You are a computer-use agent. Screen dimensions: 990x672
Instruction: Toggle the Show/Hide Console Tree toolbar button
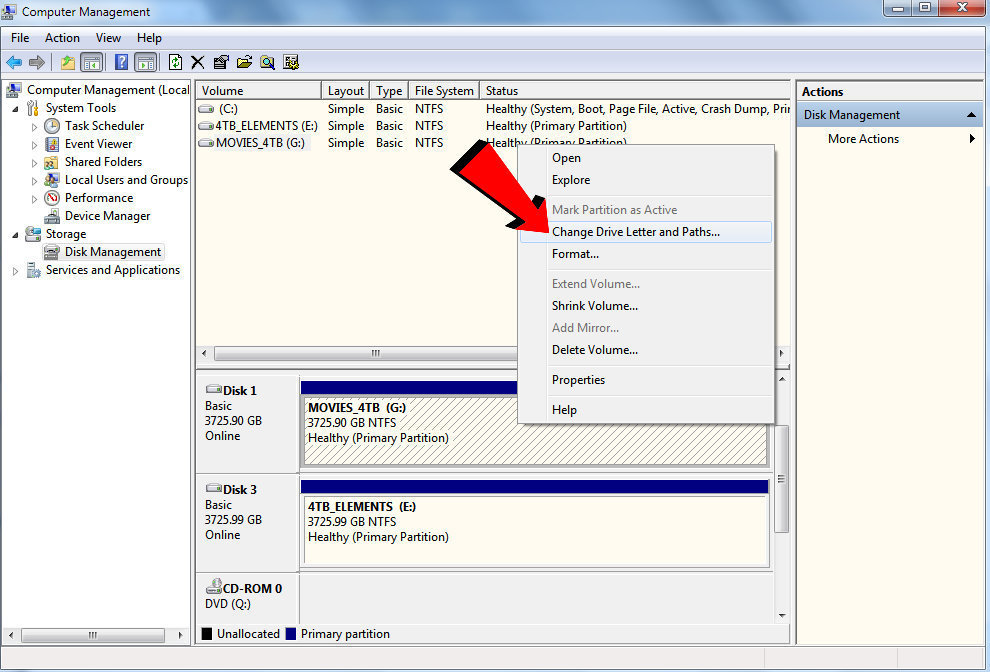coord(92,62)
